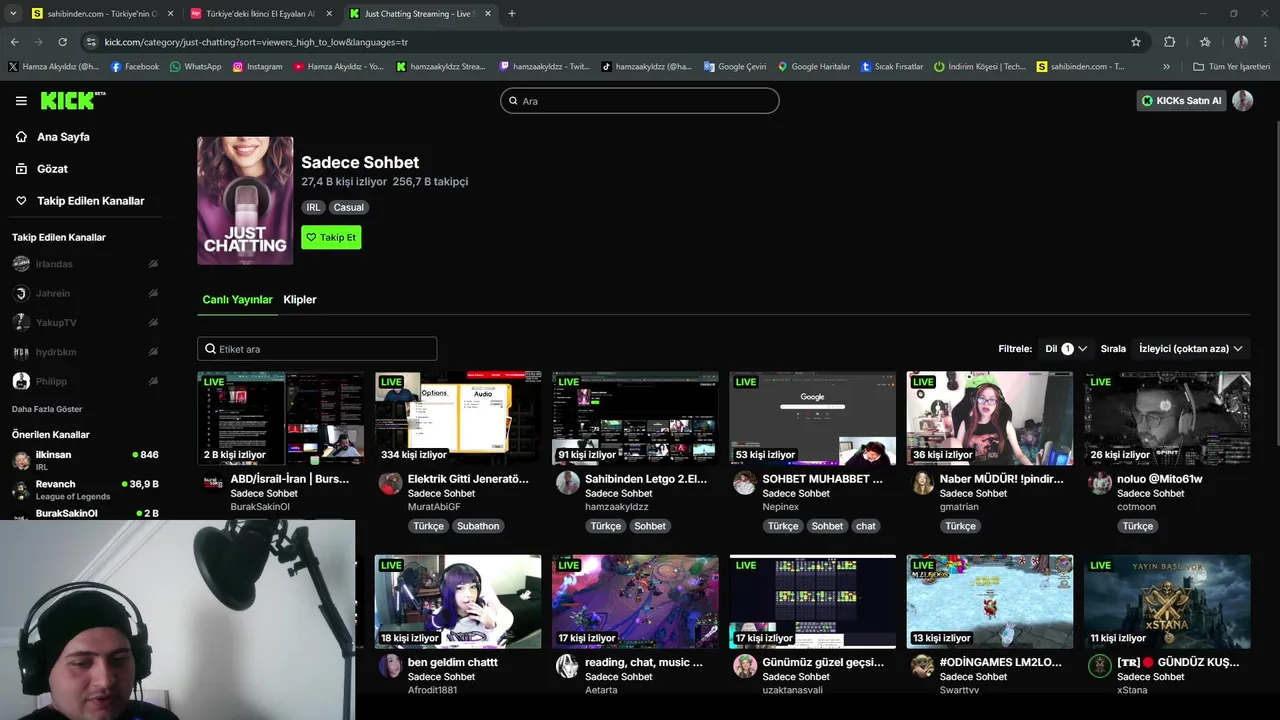Toggle notification bell for irlandas
The width and height of the screenshot is (1280, 720).
153,264
